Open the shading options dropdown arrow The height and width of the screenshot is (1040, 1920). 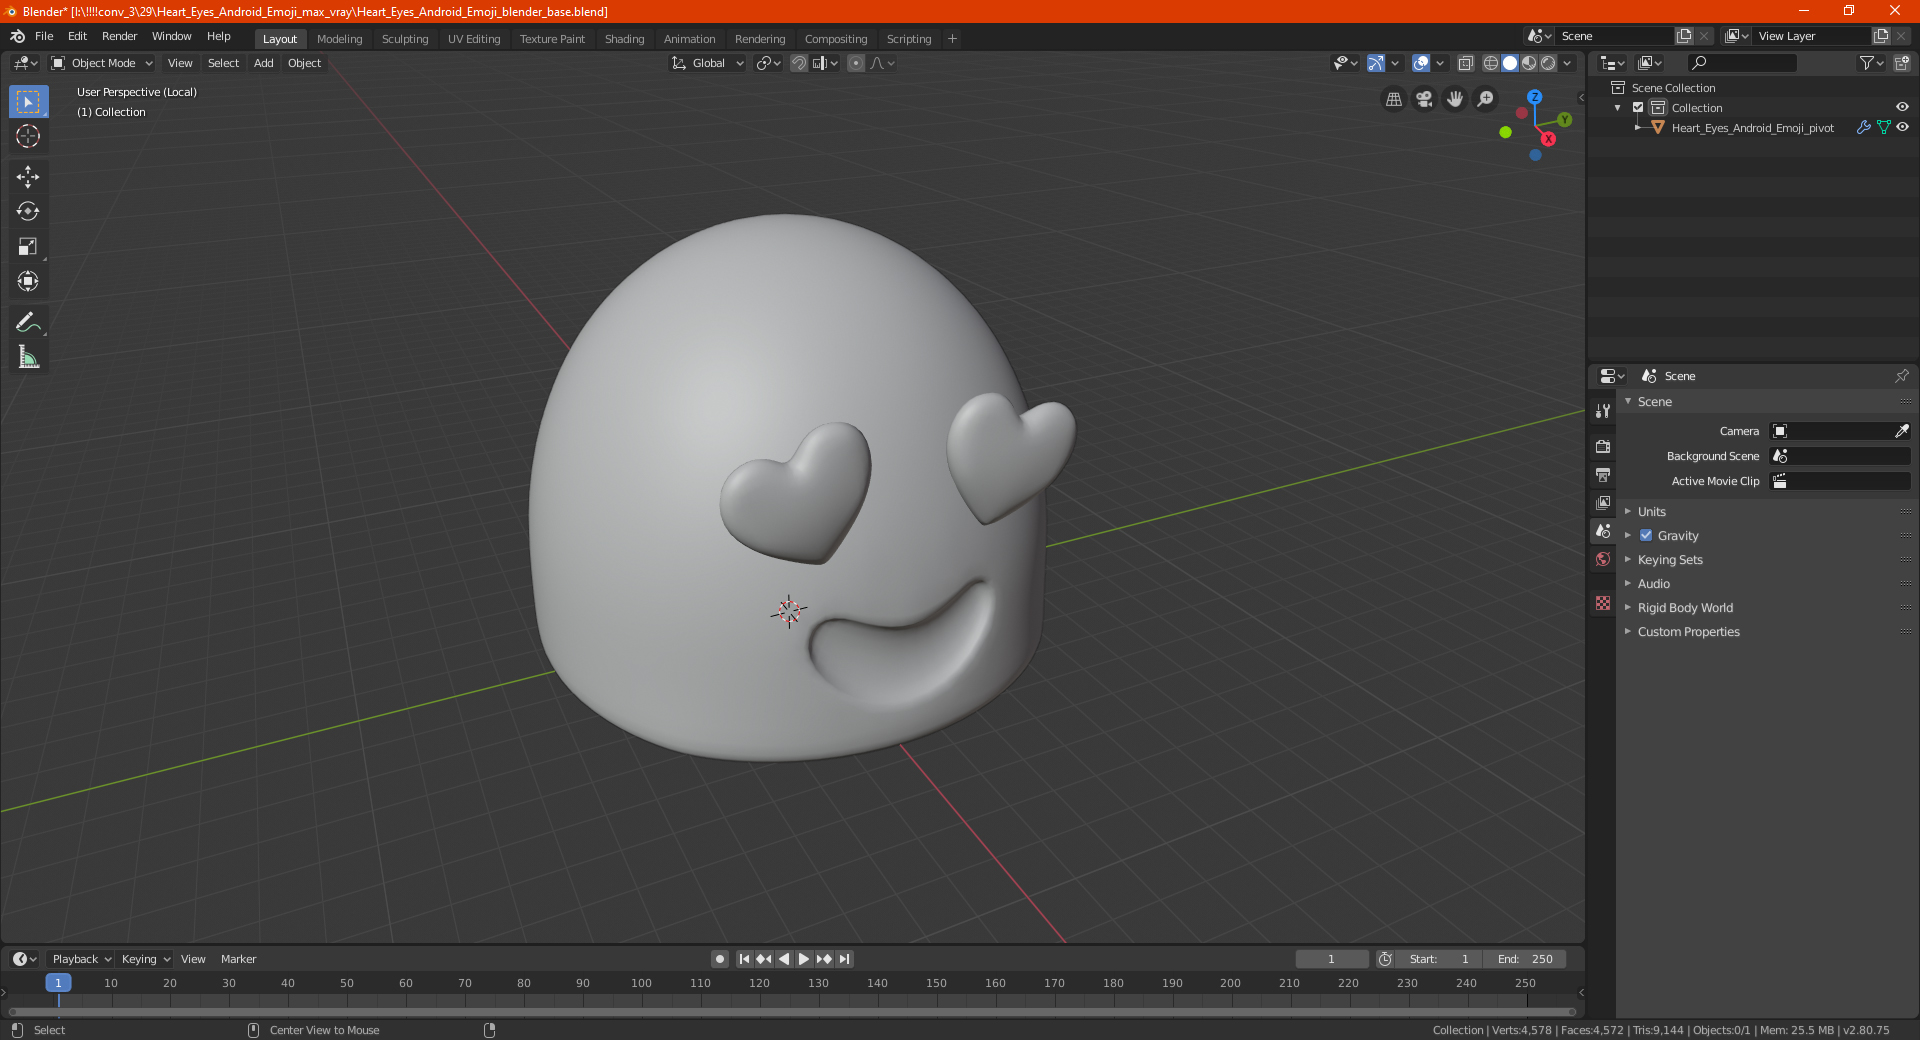pos(1567,63)
